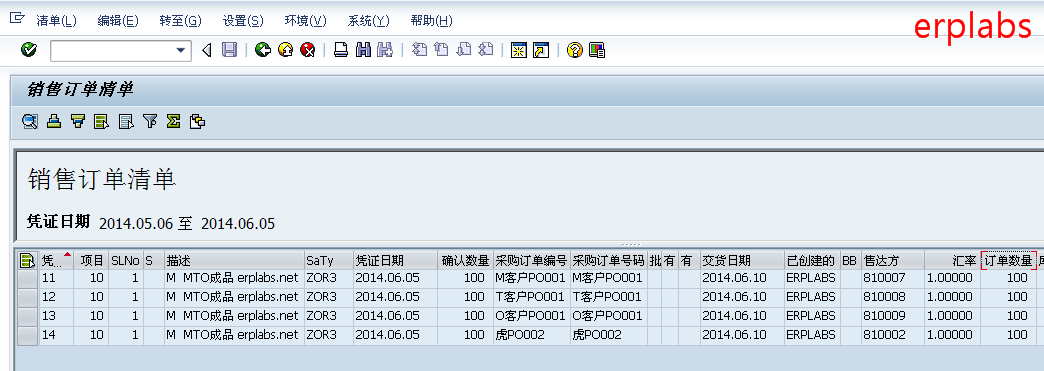Open the 设置(S) menu

pos(243,21)
